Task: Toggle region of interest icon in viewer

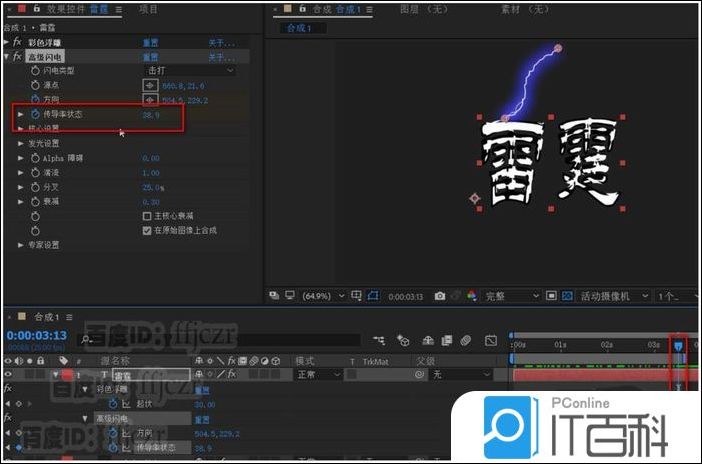Action: point(551,296)
